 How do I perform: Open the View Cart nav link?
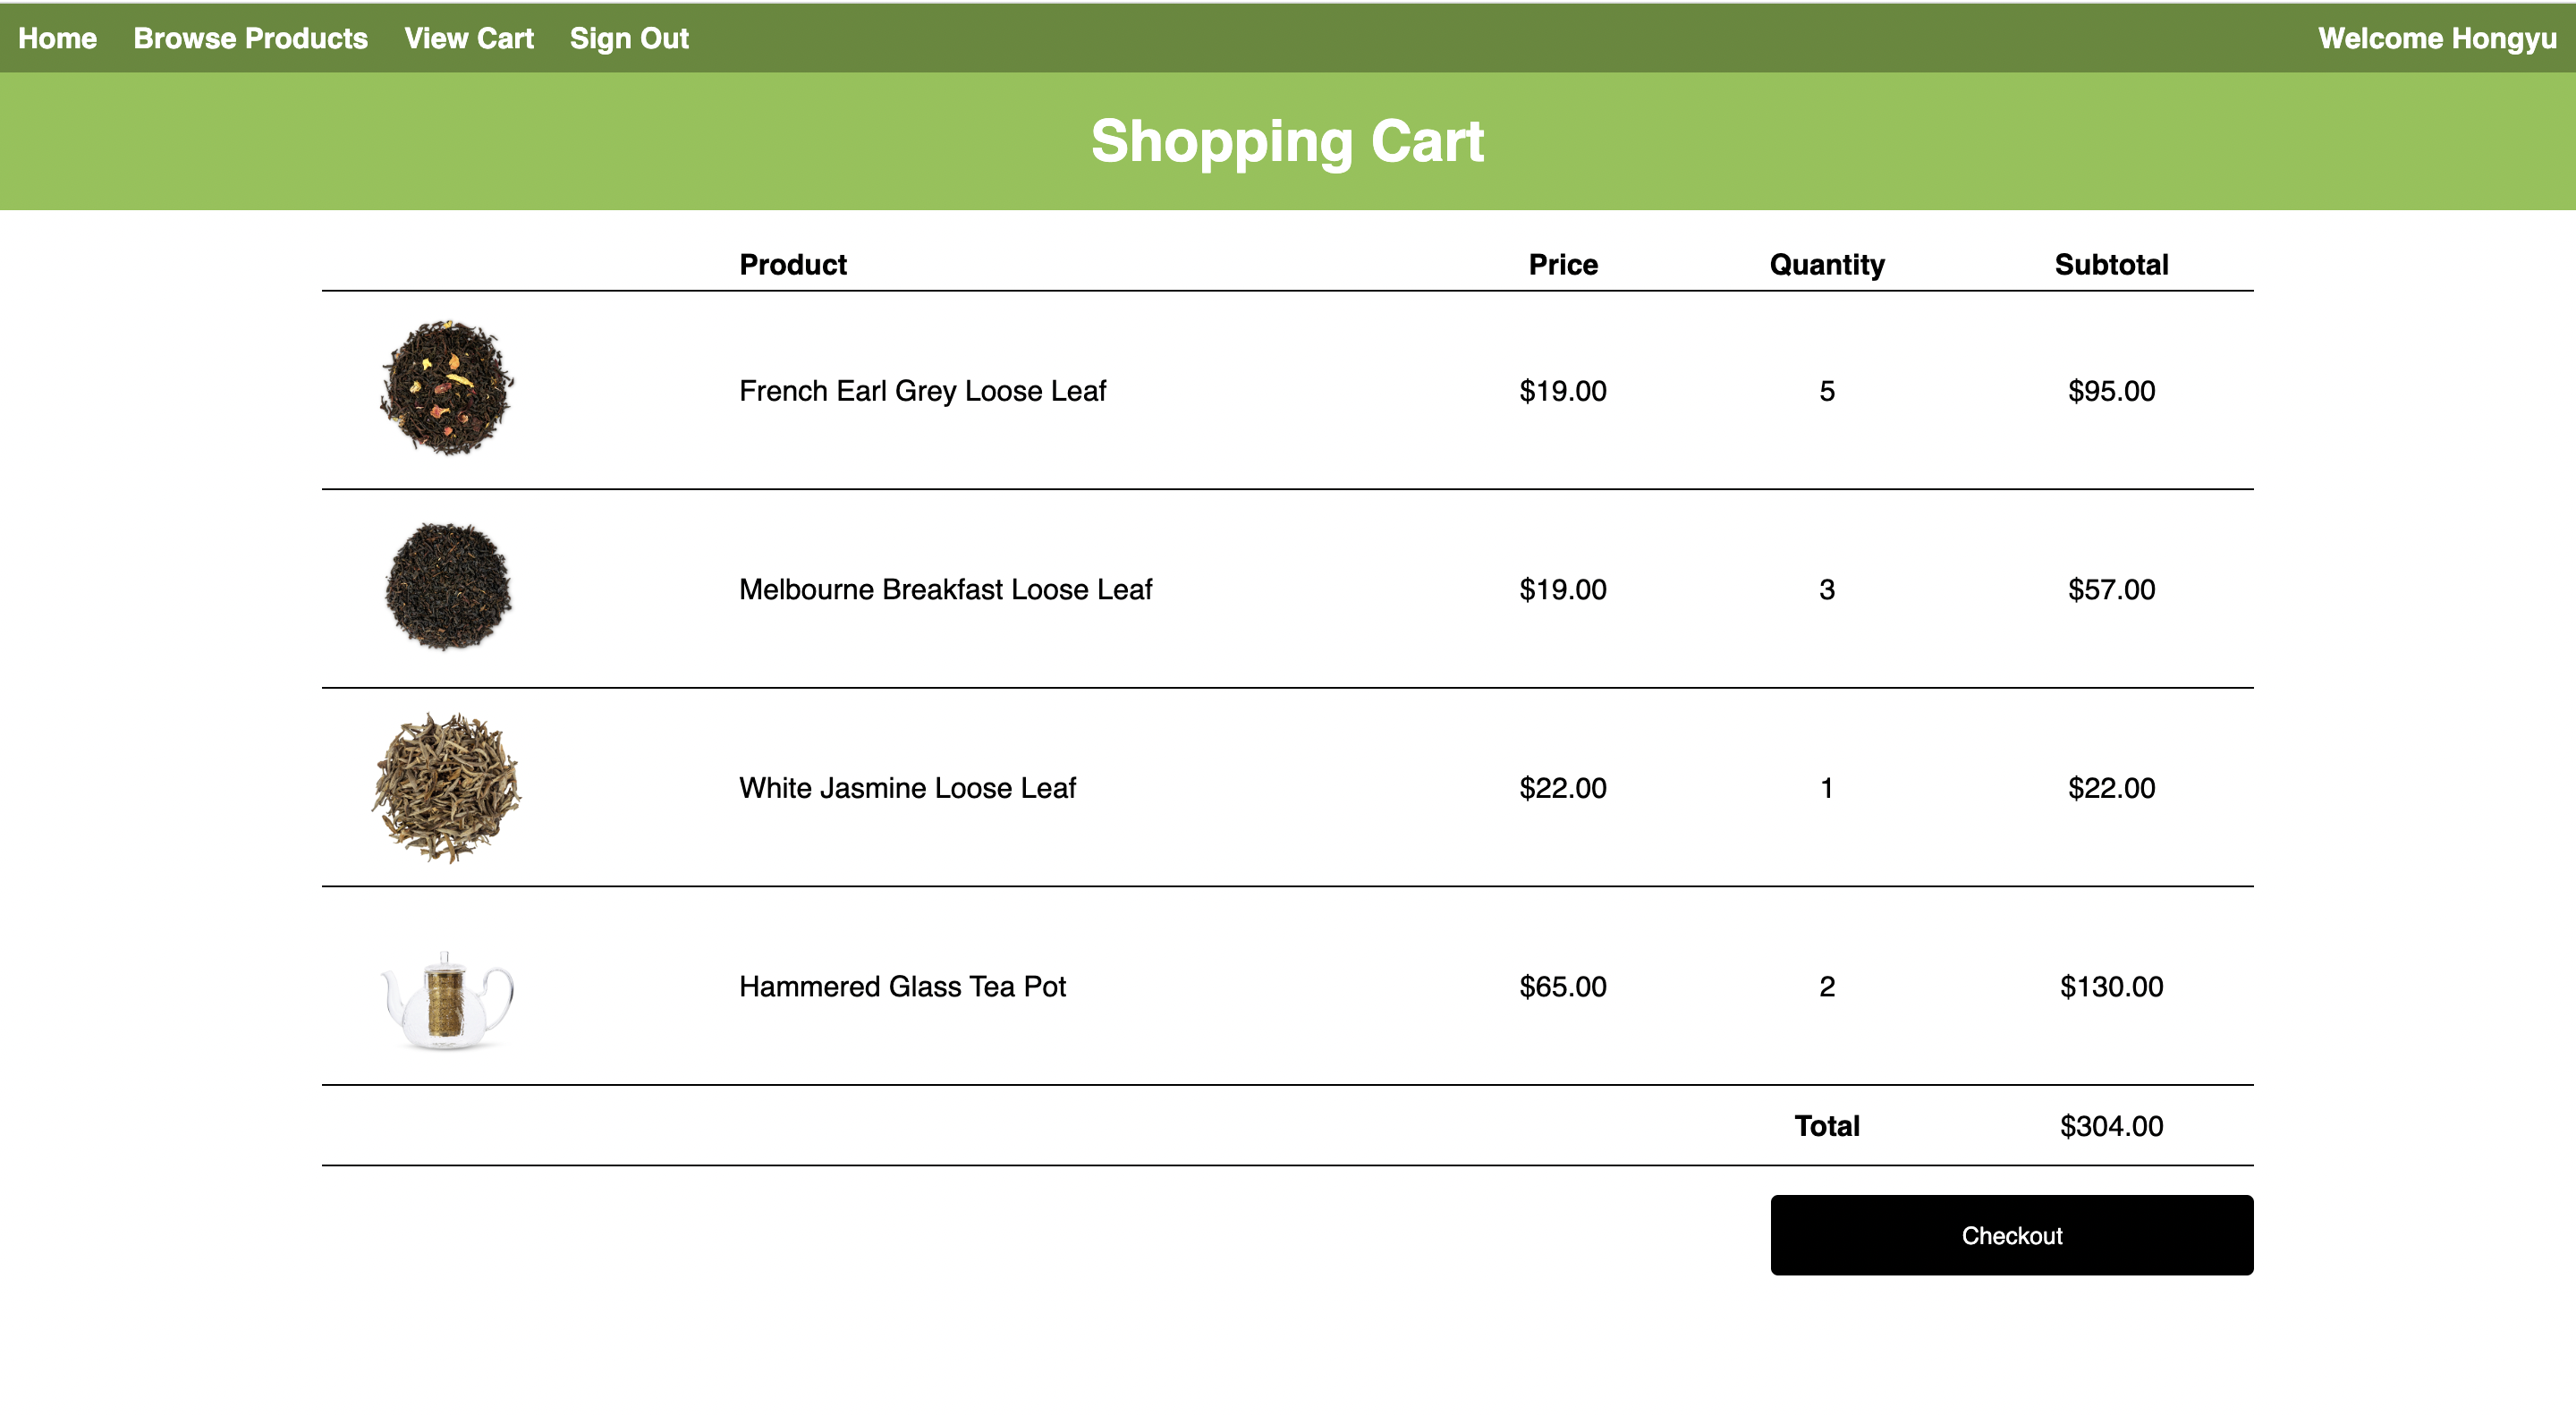[x=468, y=38]
